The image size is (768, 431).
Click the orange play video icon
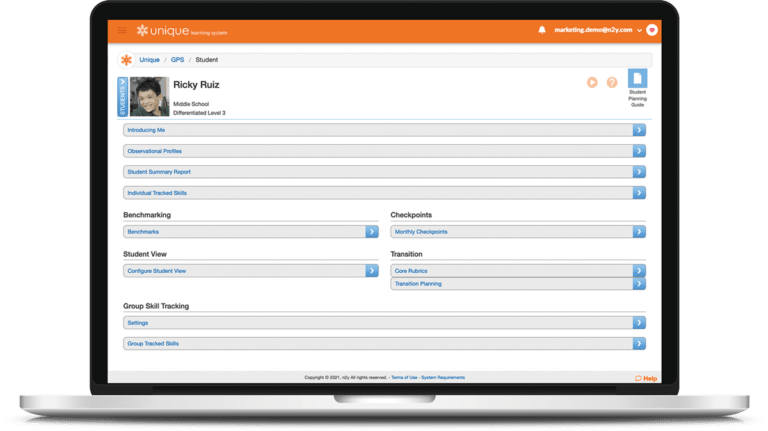pyautogui.click(x=592, y=82)
